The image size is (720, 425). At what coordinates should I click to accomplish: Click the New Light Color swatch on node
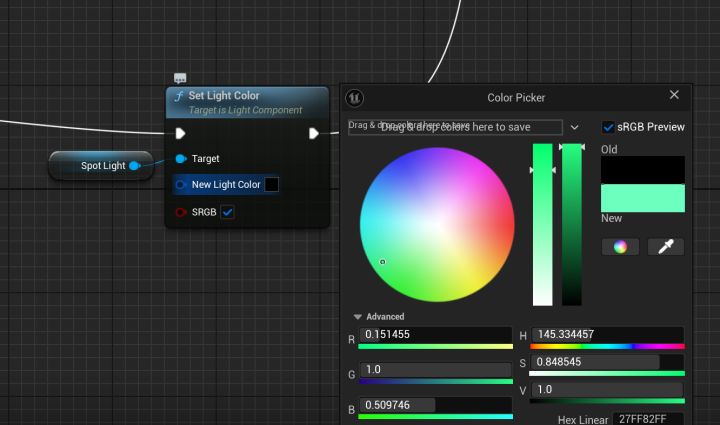[x=271, y=185]
